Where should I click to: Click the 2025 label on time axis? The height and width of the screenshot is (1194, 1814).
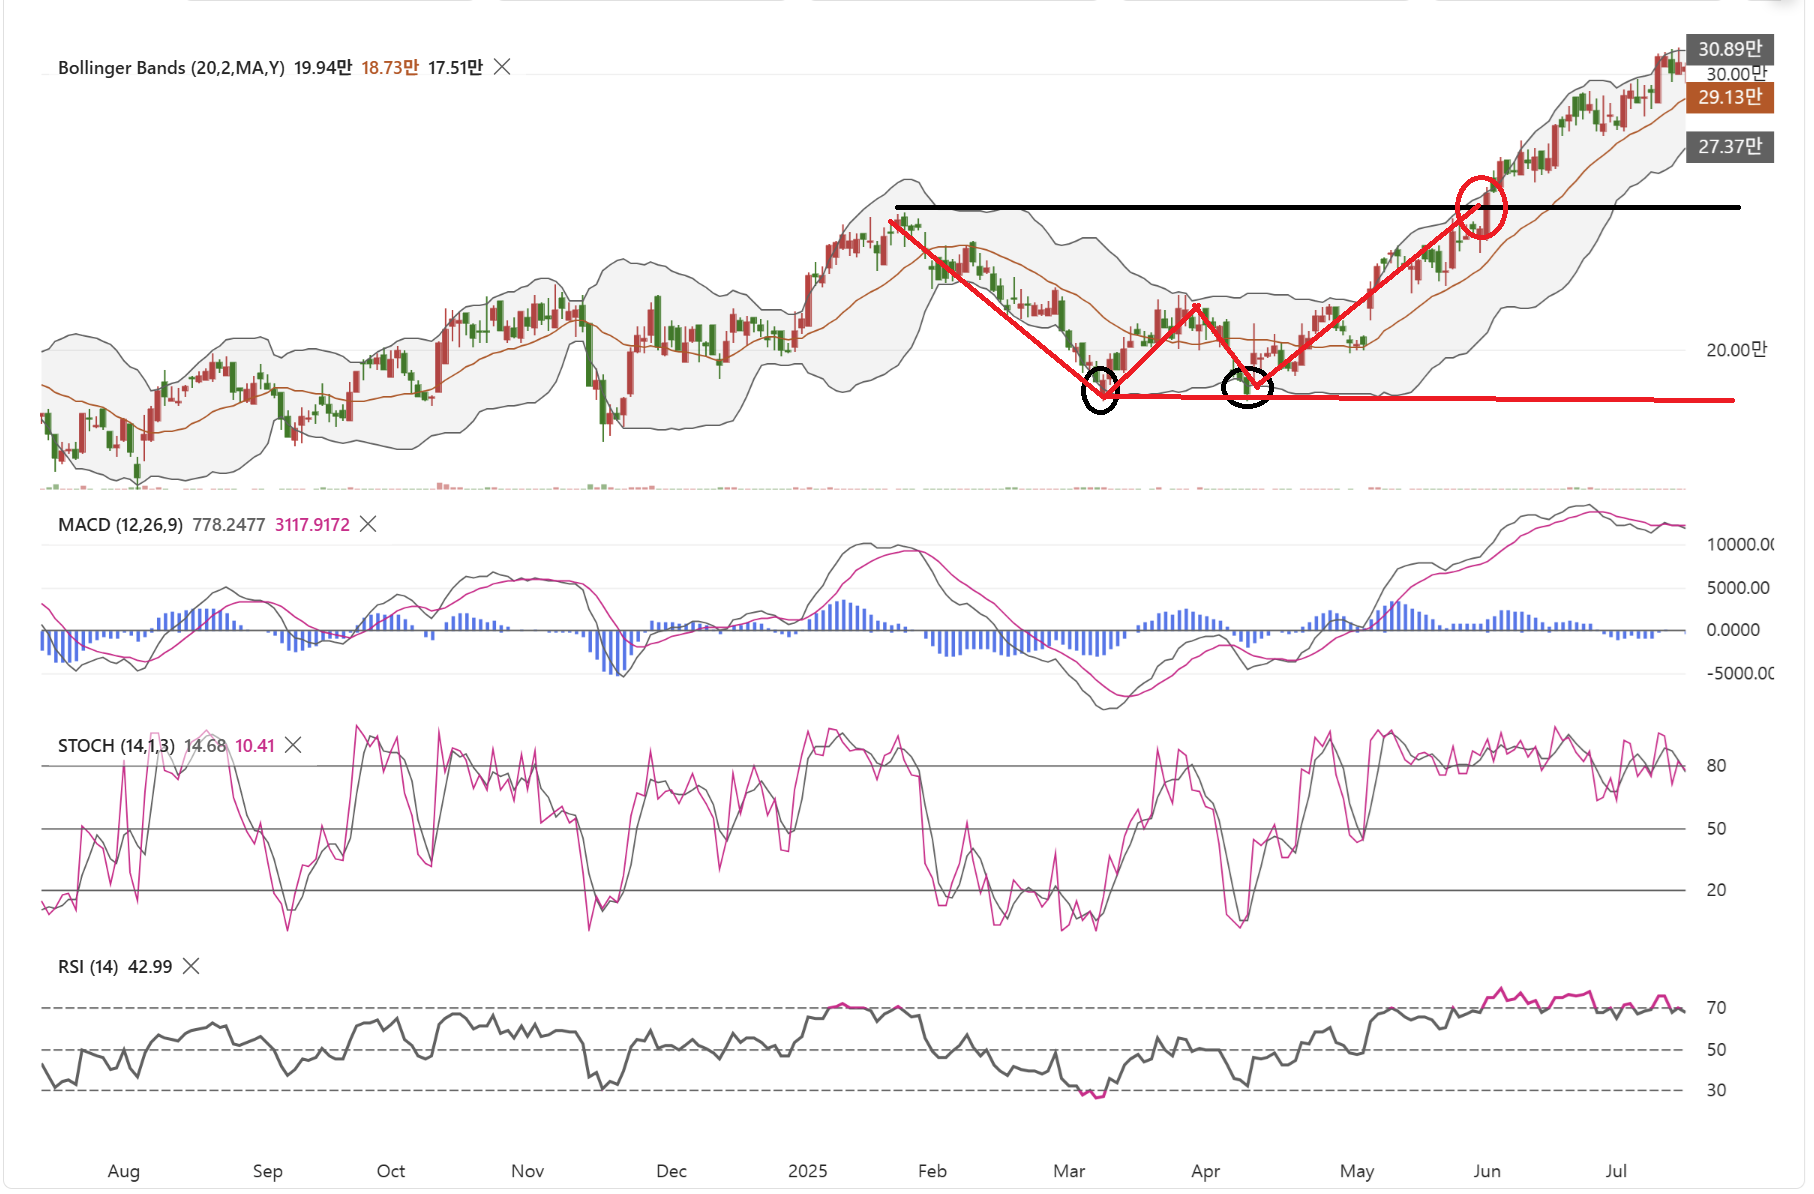[807, 1170]
